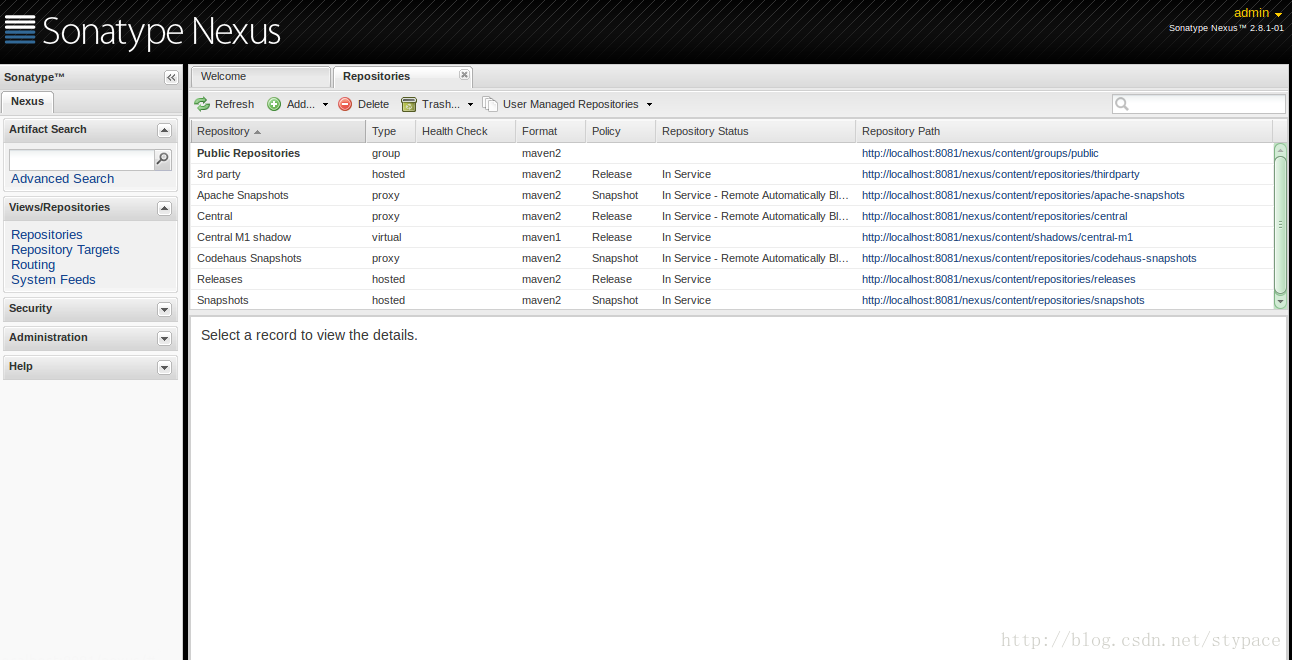
Task: Sort by the Format column header
Action: [551, 131]
